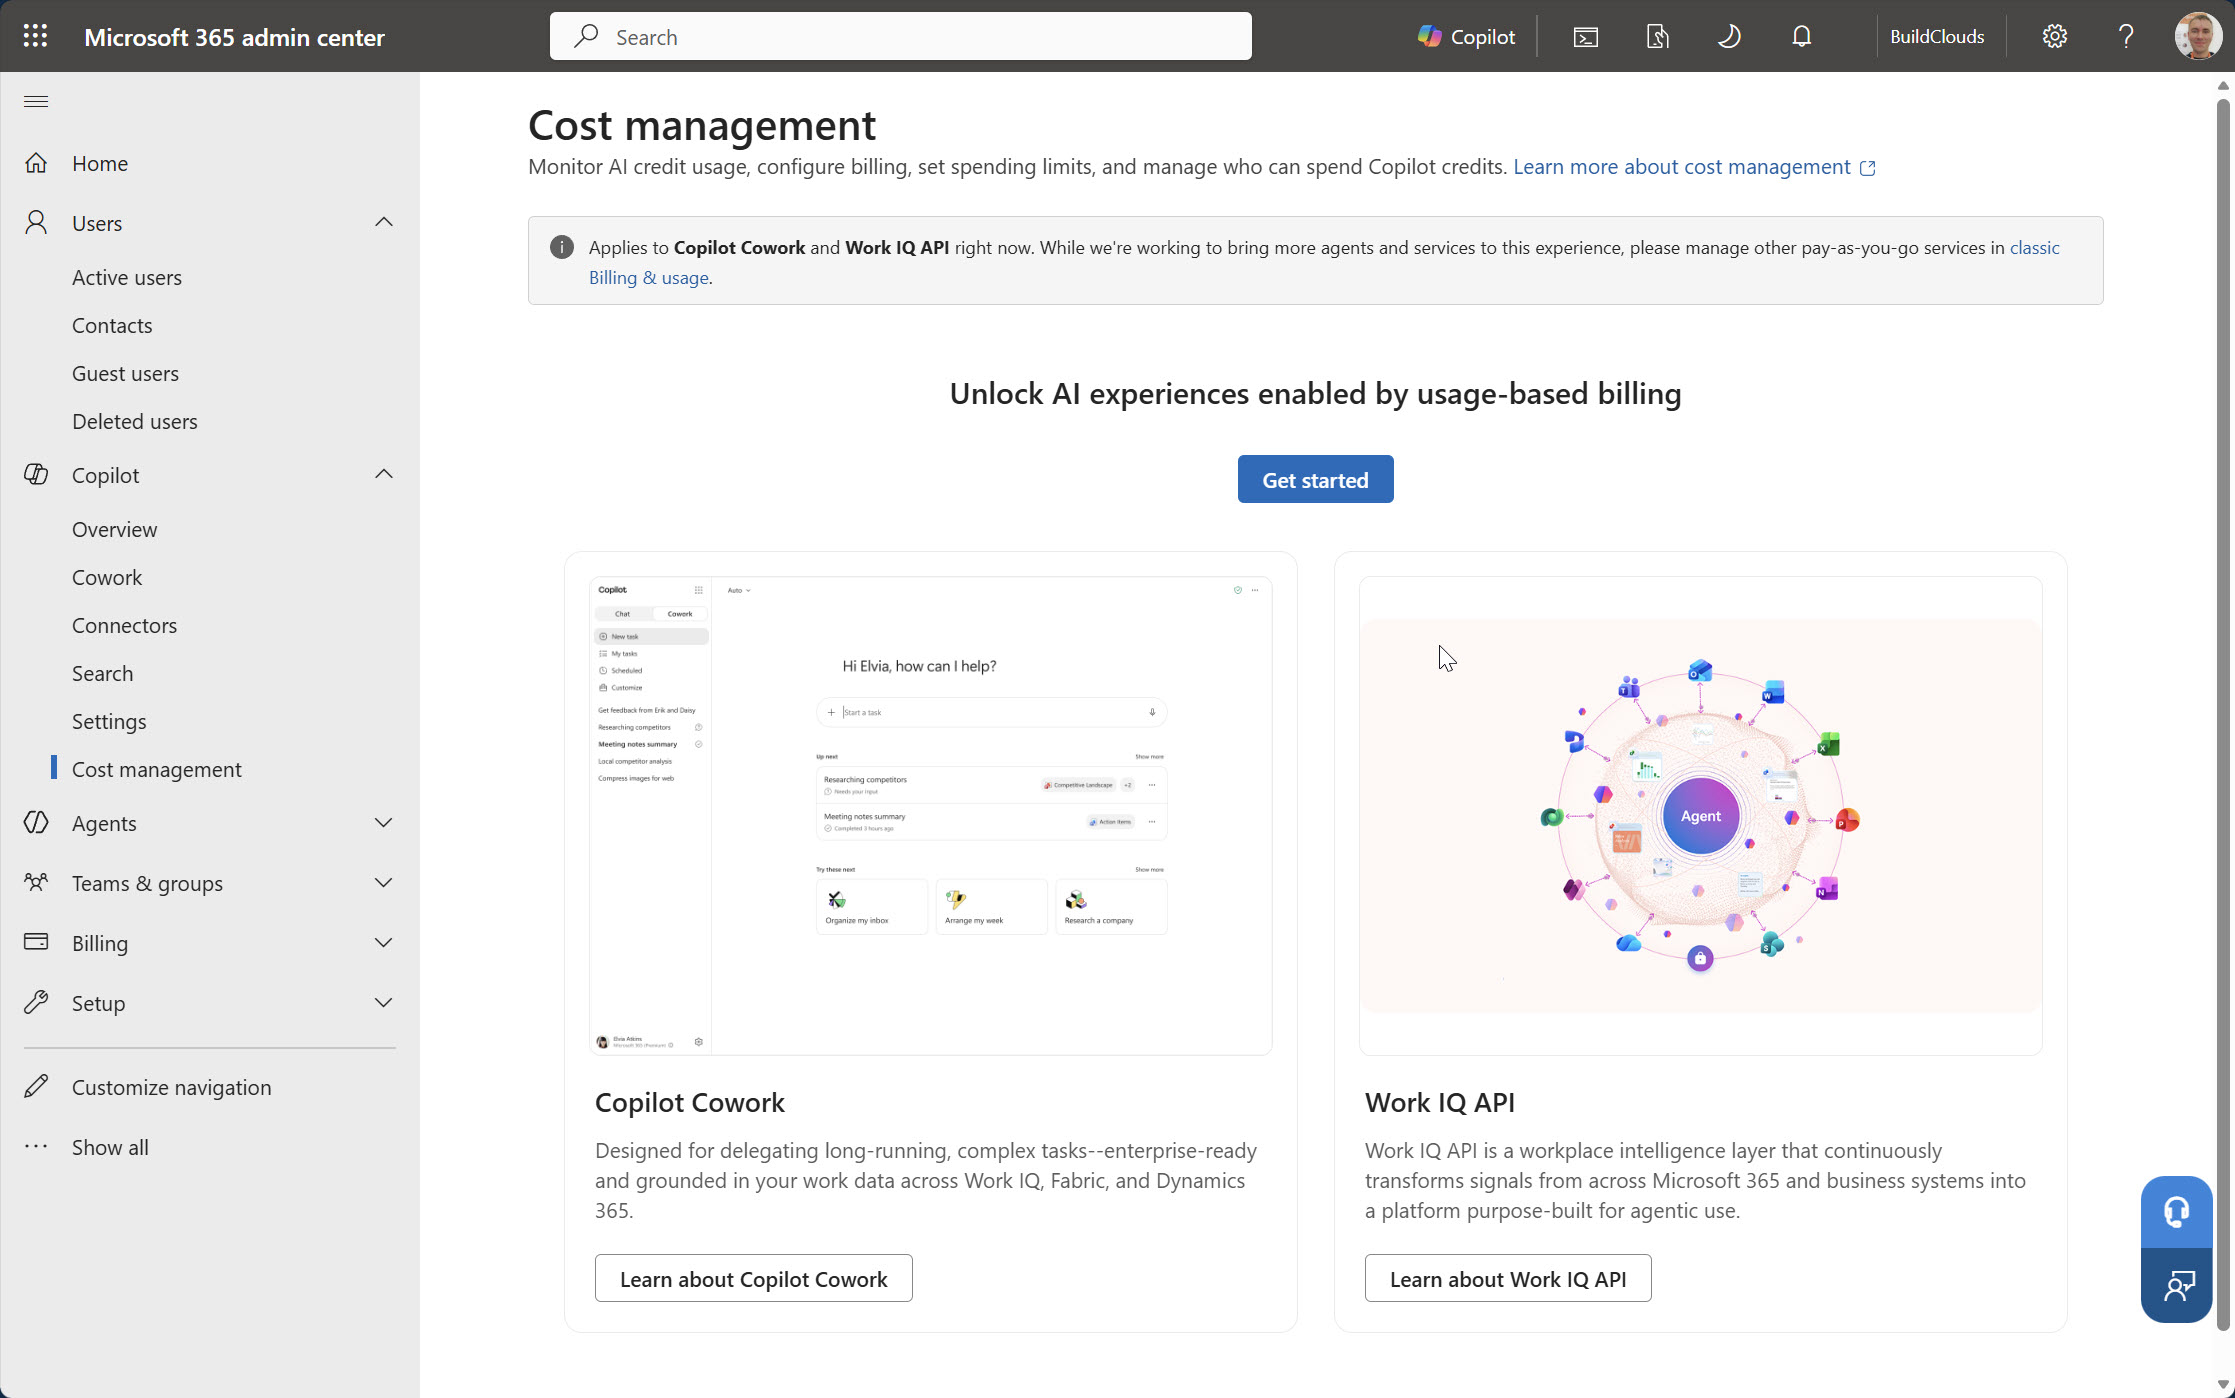Expand the Billing navigation section
This screenshot has height=1398, width=2235.
pyautogui.click(x=384, y=943)
